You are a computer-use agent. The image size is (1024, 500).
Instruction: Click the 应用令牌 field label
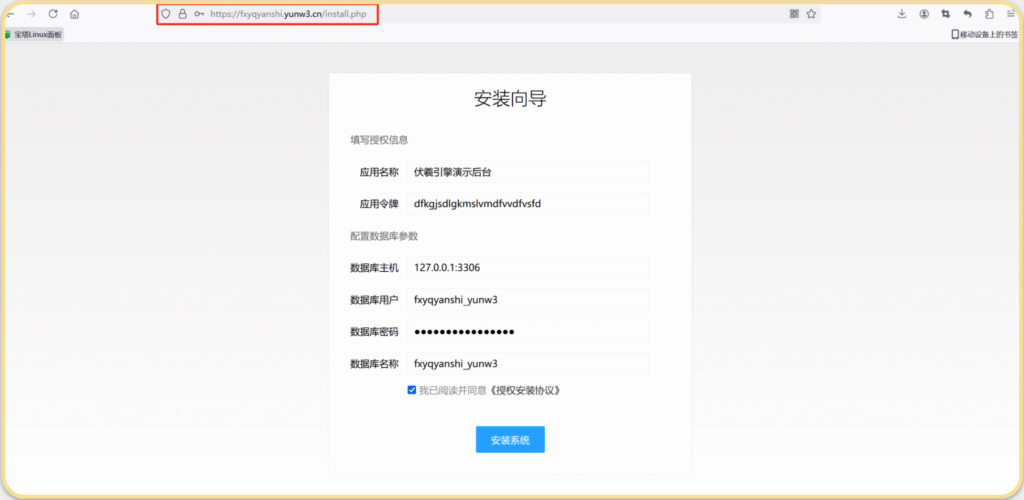tap(379, 204)
